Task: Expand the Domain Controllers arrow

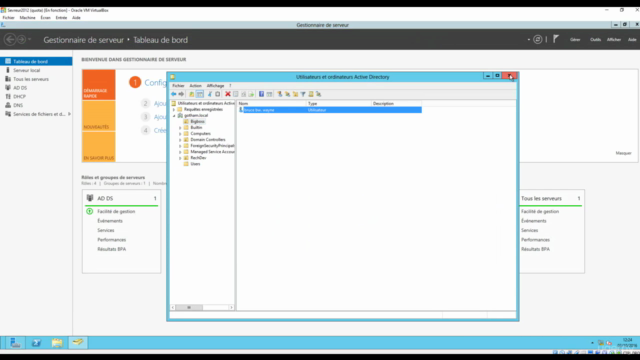Action: (x=180, y=140)
